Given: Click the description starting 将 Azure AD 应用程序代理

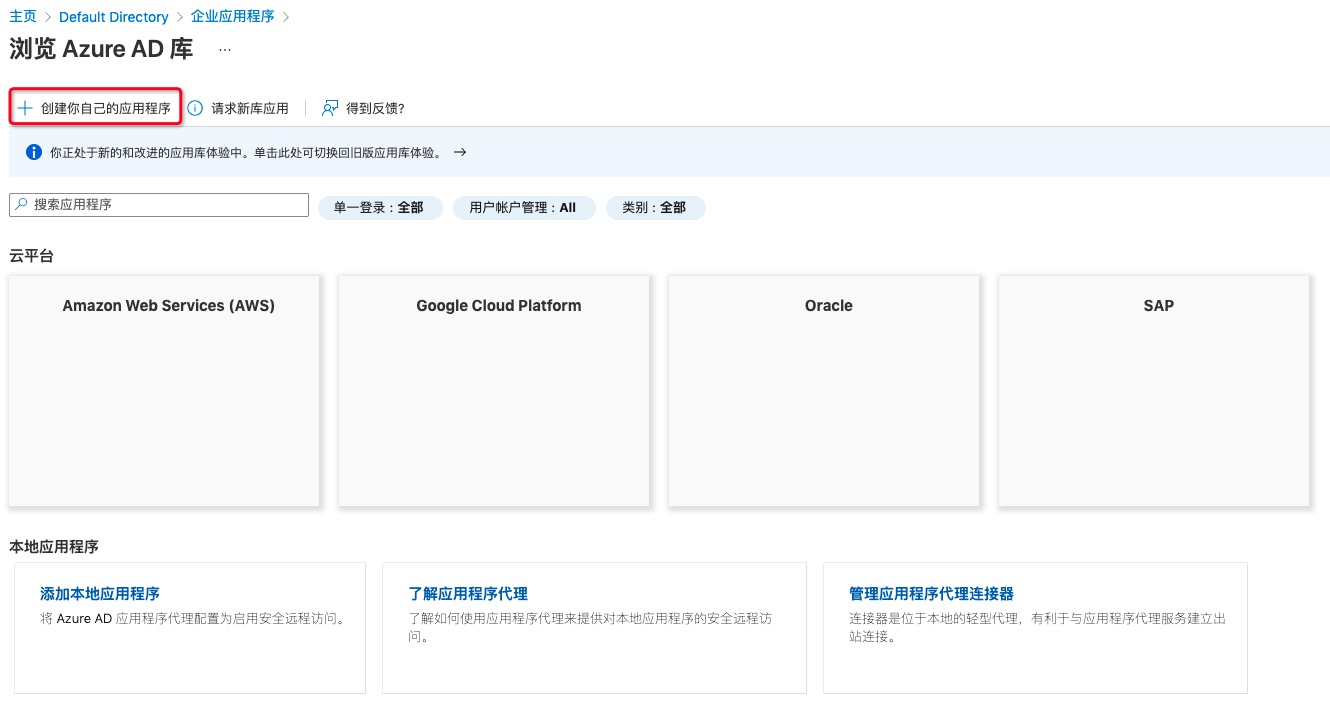Looking at the screenshot, I should [x=193, y=619].
